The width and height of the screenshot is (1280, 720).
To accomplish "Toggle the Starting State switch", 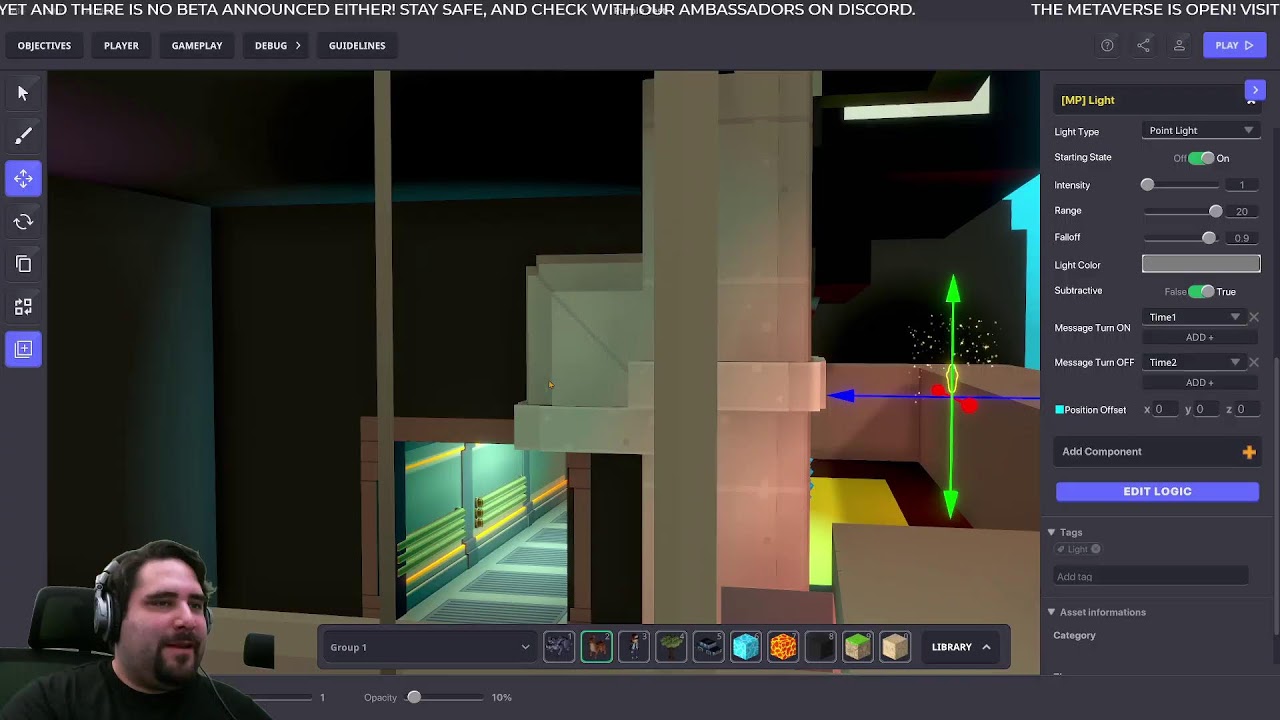I will point(1201,158).
